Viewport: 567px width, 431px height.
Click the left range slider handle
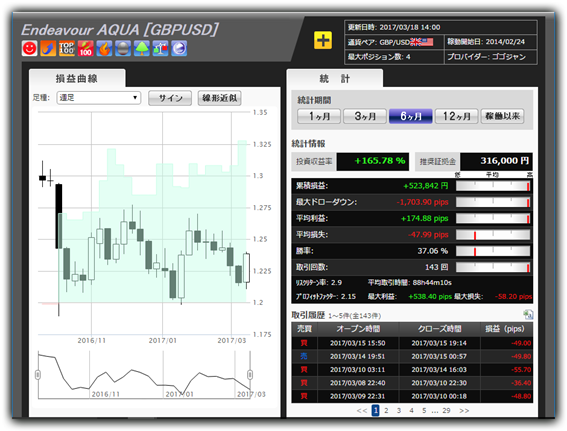38,375
